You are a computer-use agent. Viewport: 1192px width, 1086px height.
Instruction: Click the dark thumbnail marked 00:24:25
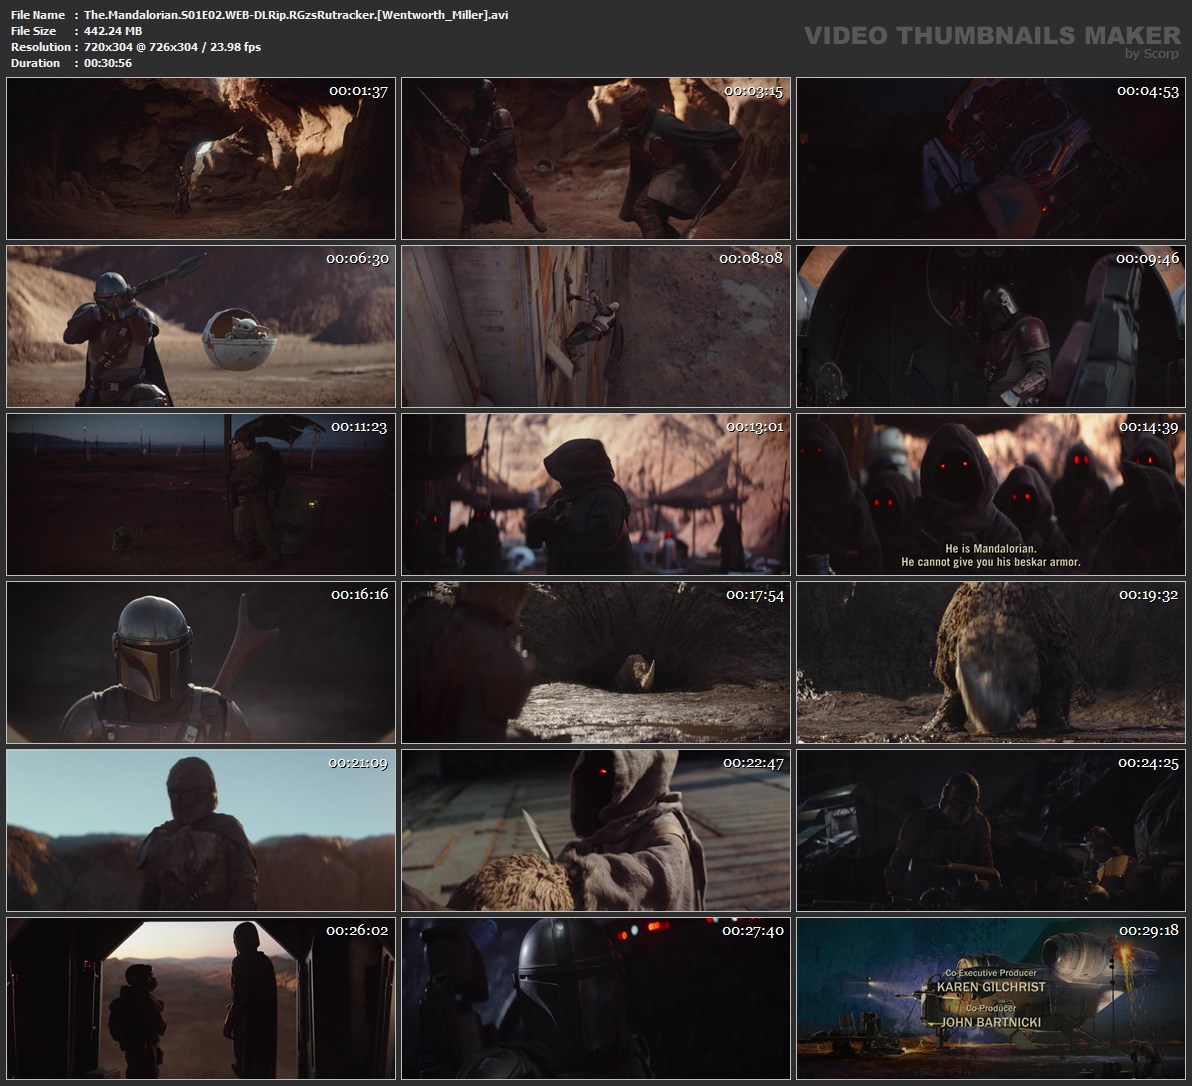click(991, 830)
